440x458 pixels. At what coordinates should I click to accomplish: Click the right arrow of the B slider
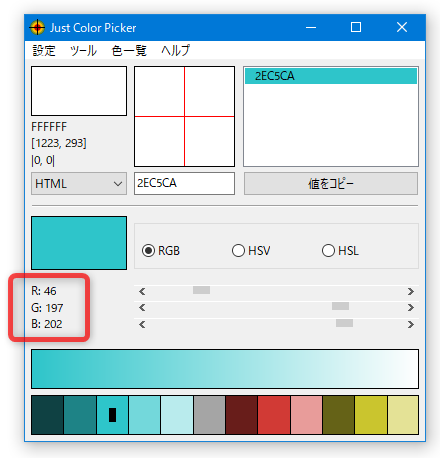(x=411, y=324)
